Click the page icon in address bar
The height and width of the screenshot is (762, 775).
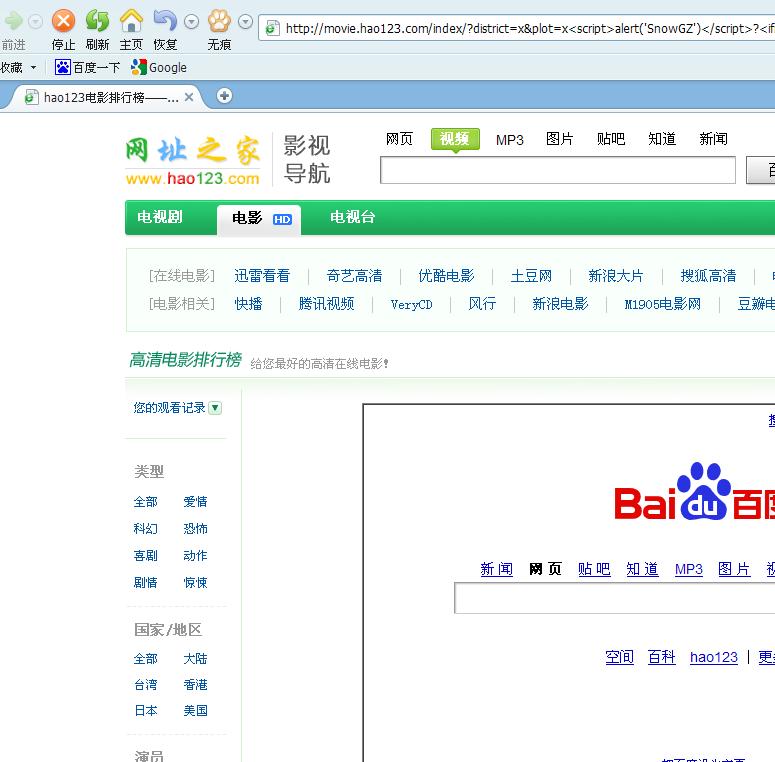272,28
